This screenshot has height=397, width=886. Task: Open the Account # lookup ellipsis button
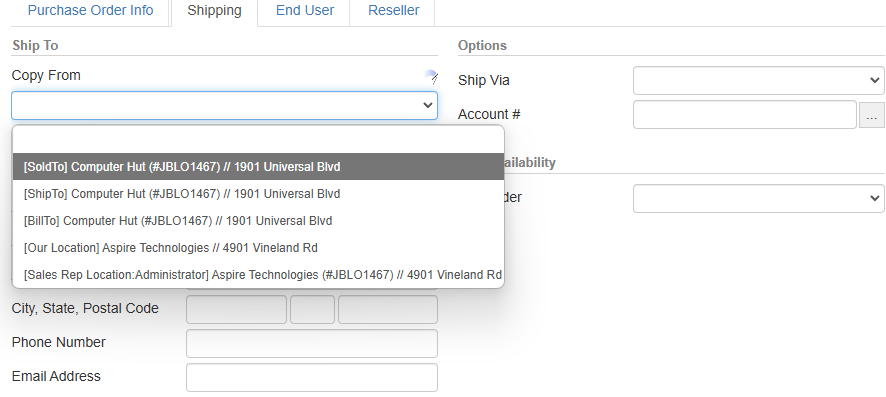click(x=872, y=115)
